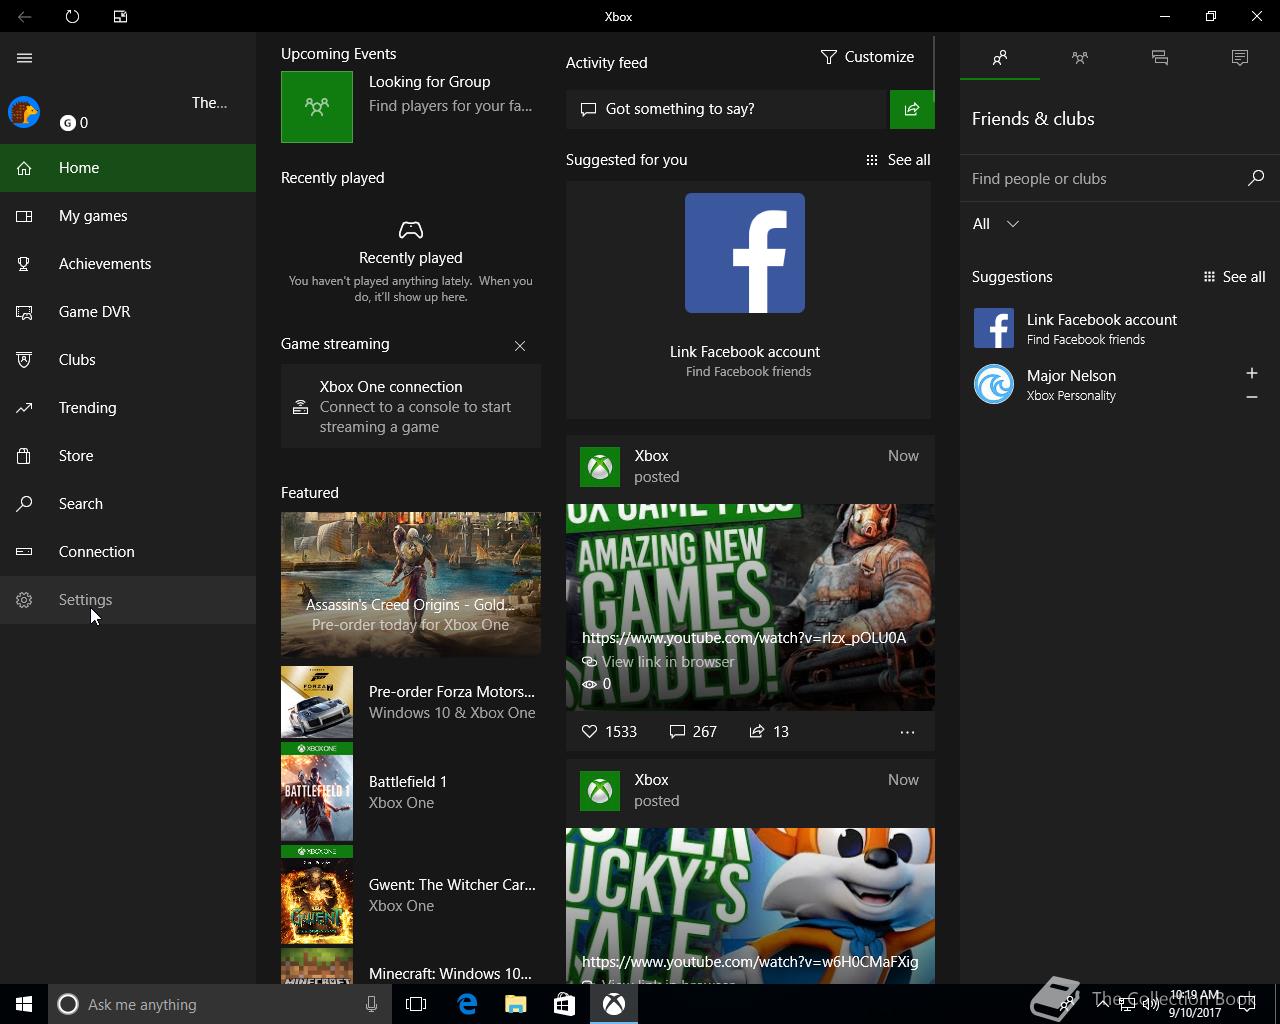Refresh the Xbox app using the reload icon

72,16
